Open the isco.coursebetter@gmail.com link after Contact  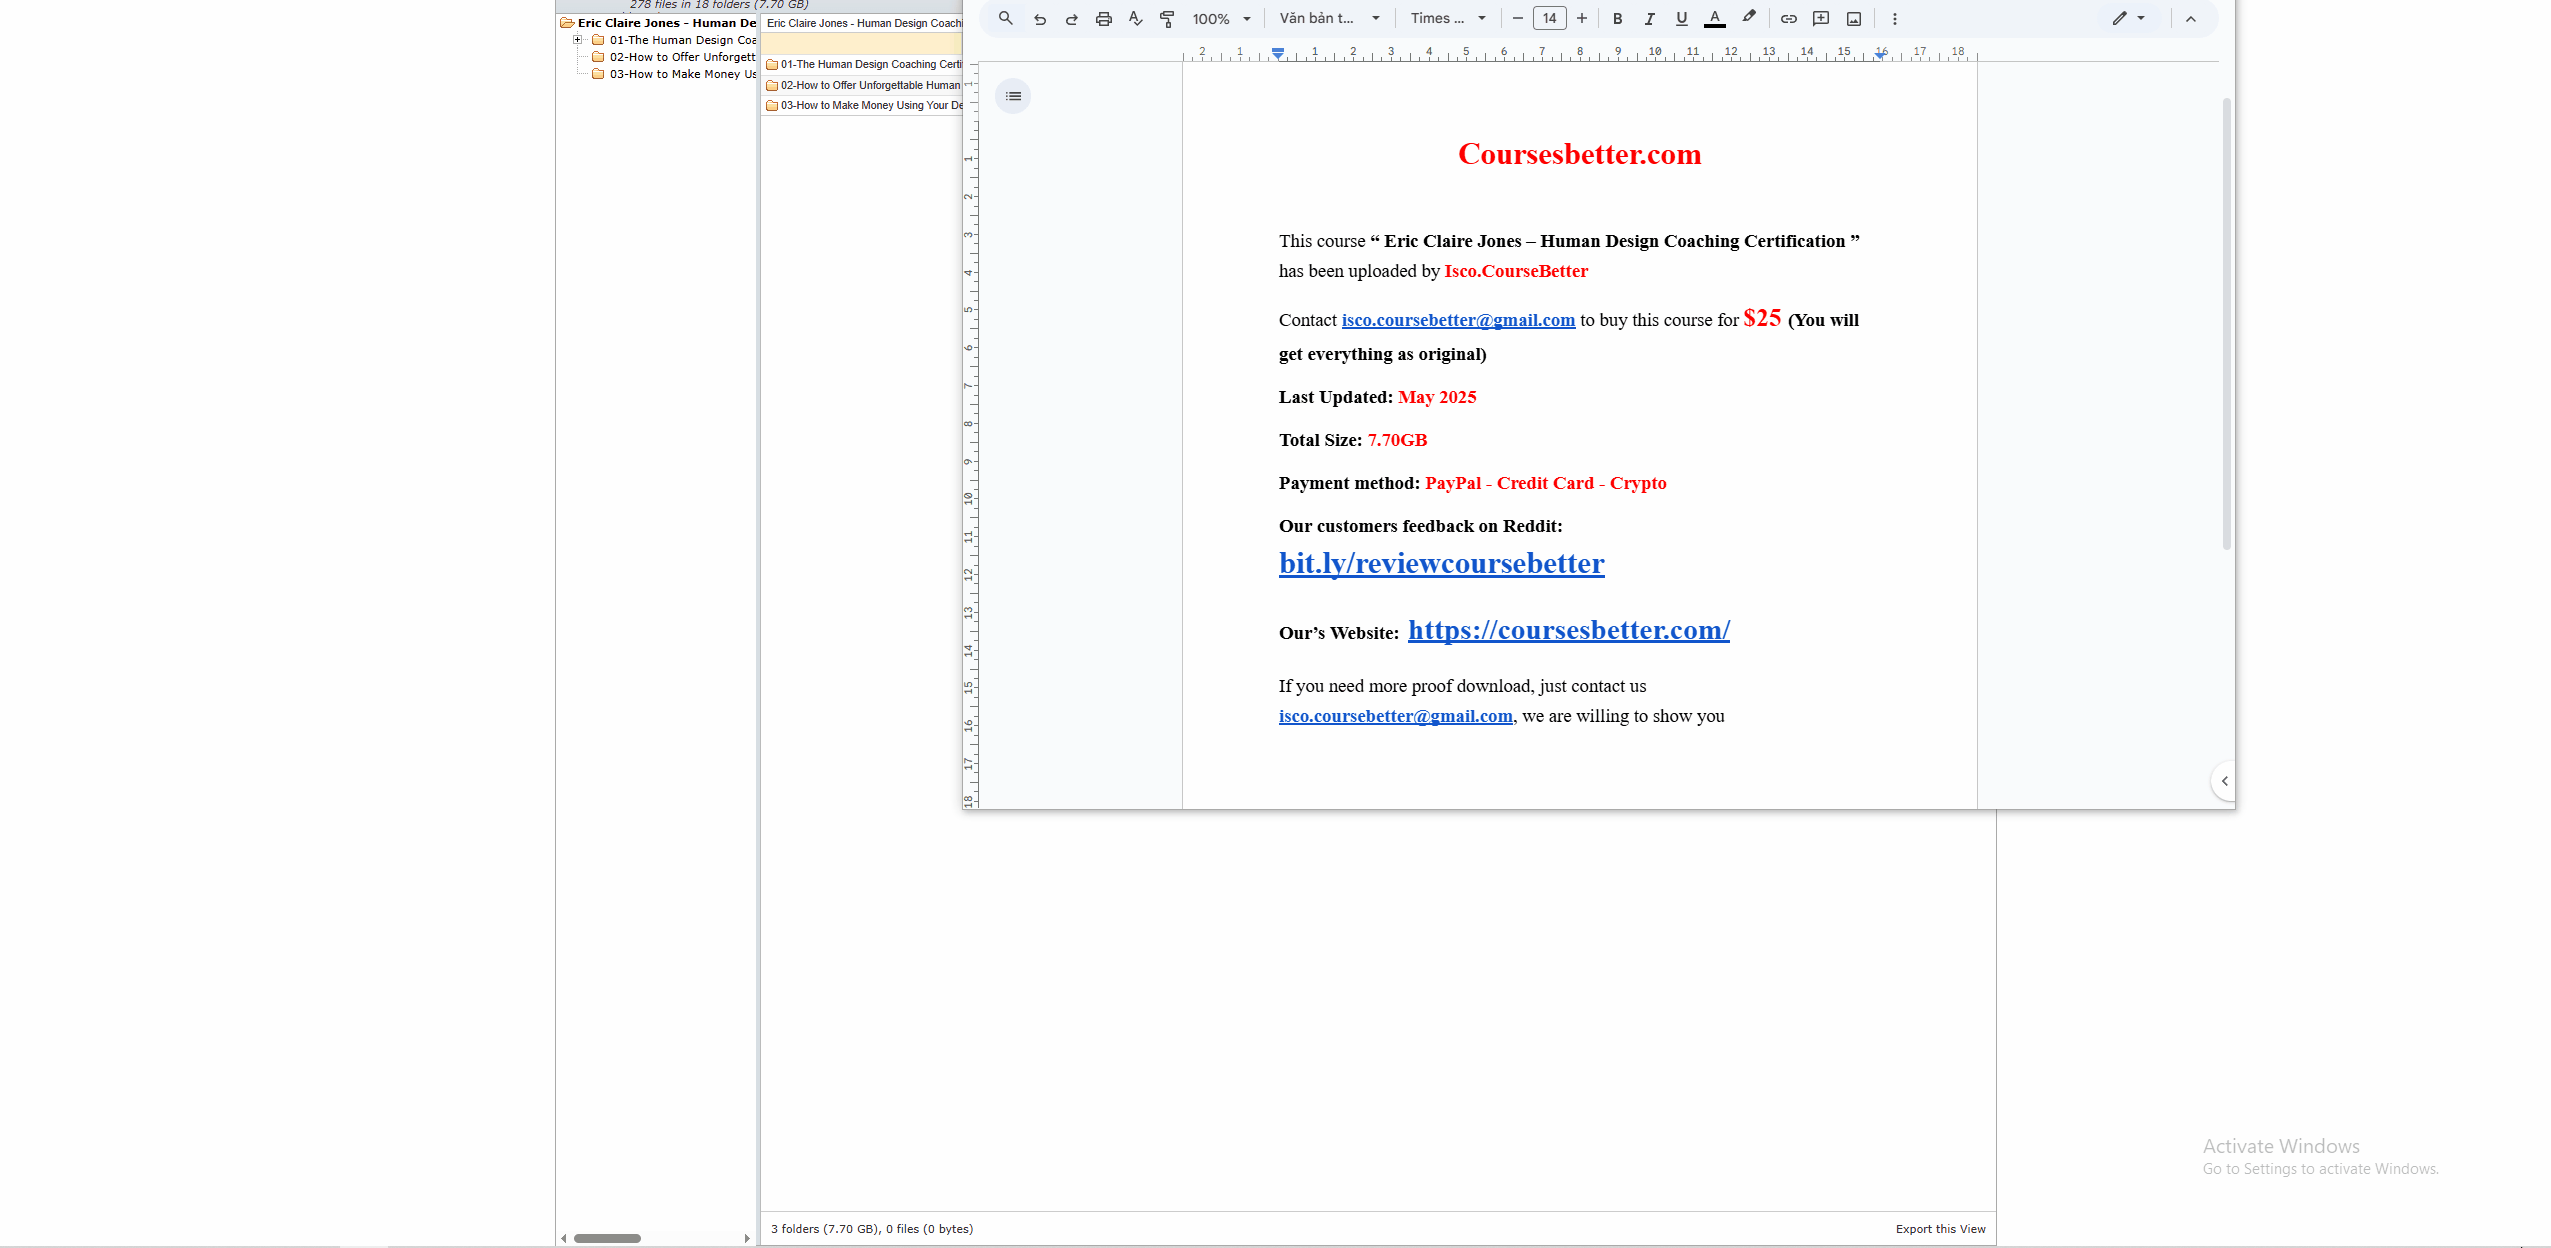click(x=1458, y=320)
